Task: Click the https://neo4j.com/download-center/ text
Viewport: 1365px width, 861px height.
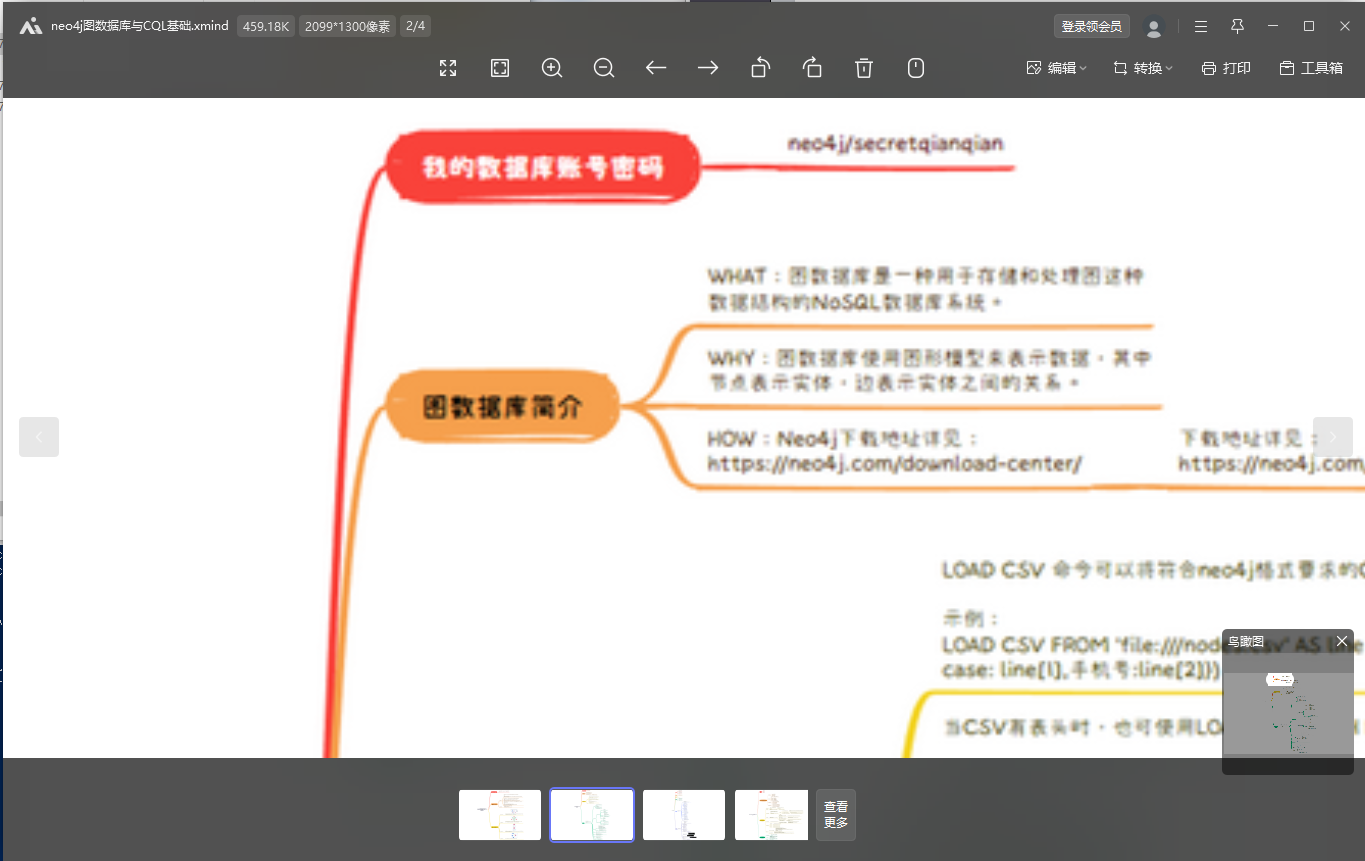Action: tap(895, 464)
